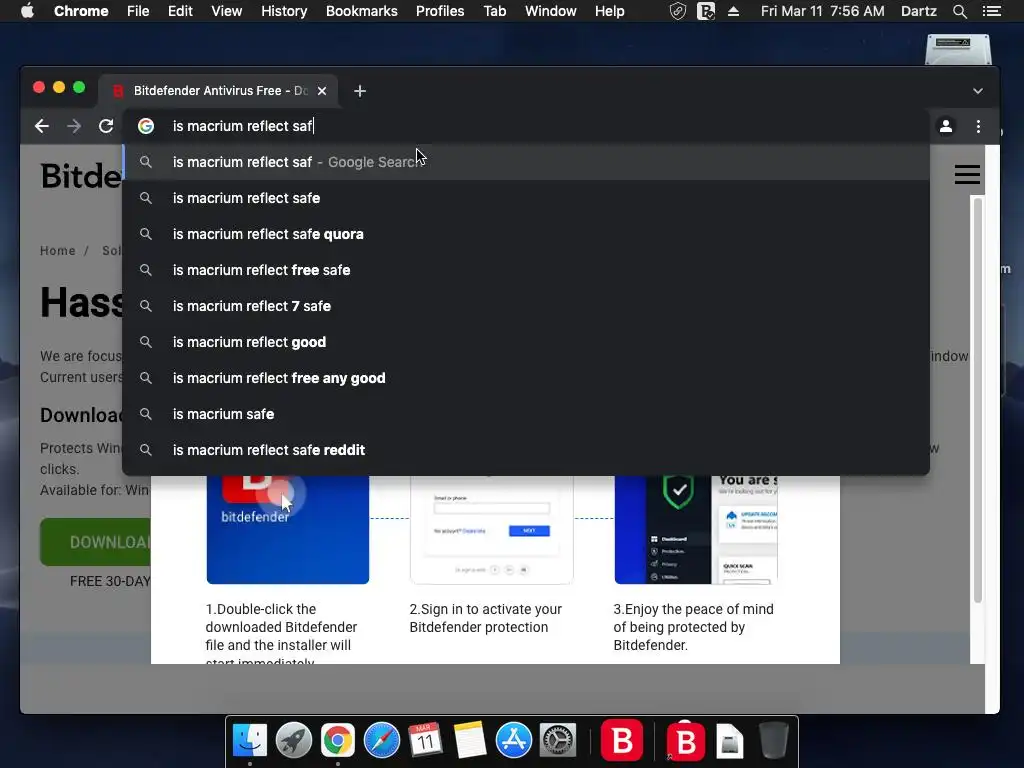Image resolution: width=1024 pixels, height=768 pixels.
Task: Click the shield icon in the menu bar
Action: click(678, 11)
